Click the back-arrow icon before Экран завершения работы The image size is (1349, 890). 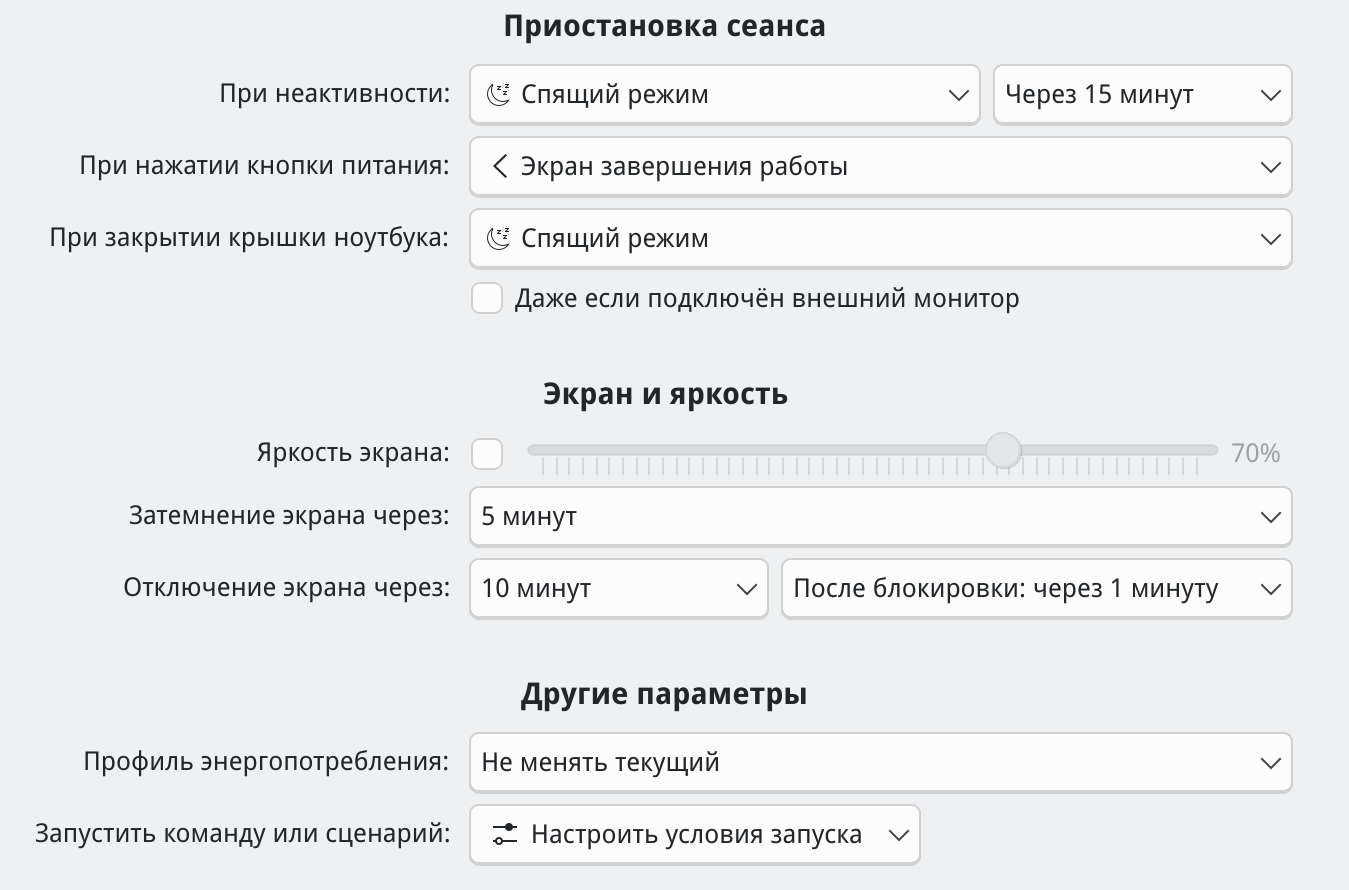(x=500, y=166)
